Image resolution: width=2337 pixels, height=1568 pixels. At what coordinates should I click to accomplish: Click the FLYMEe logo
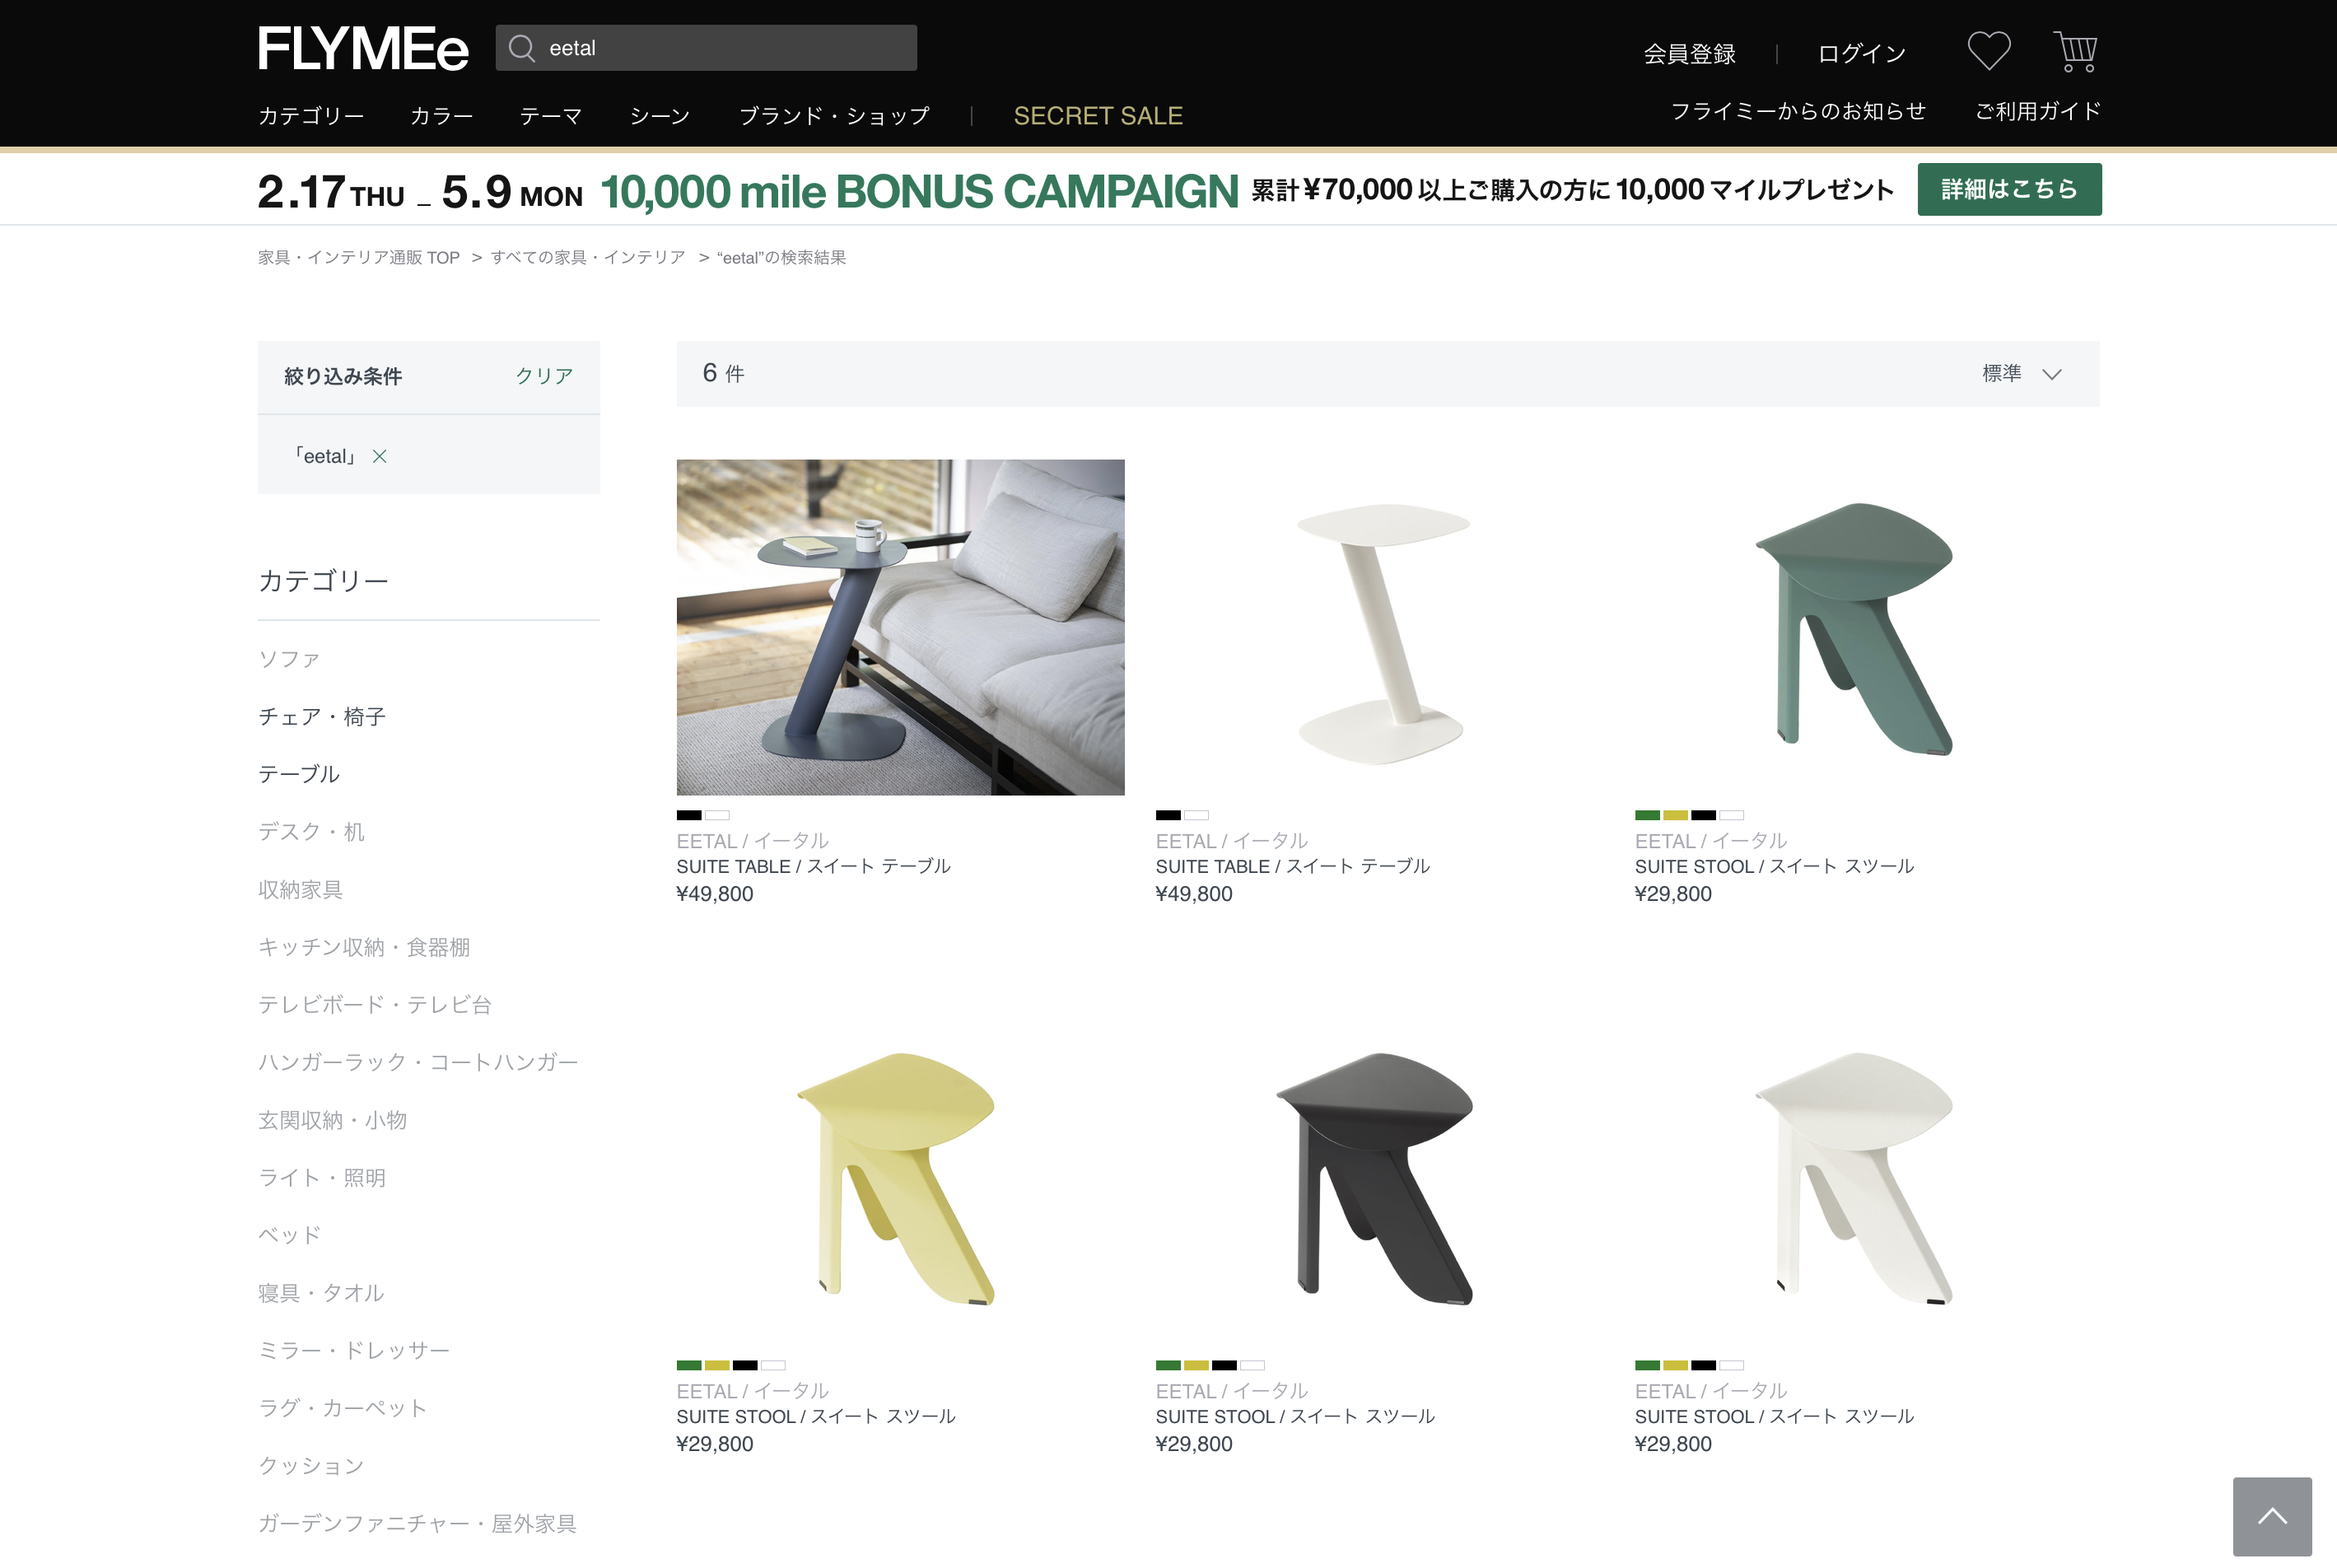363,49
